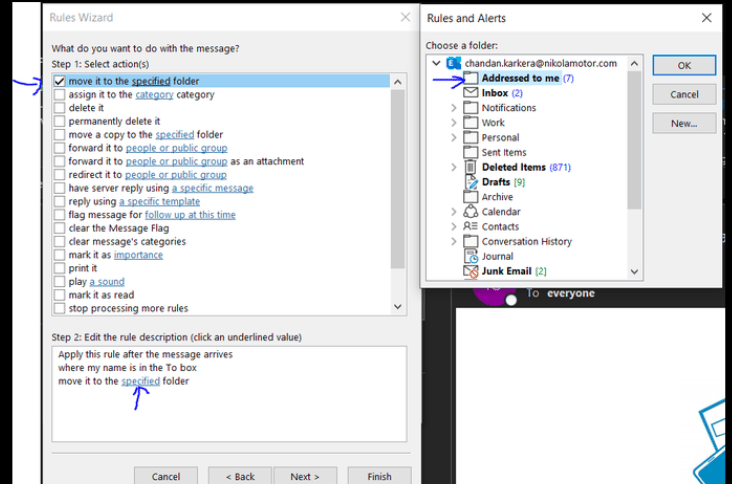
Task: Click the Inbox envelope icon
Action: click(x=471, y=92)
